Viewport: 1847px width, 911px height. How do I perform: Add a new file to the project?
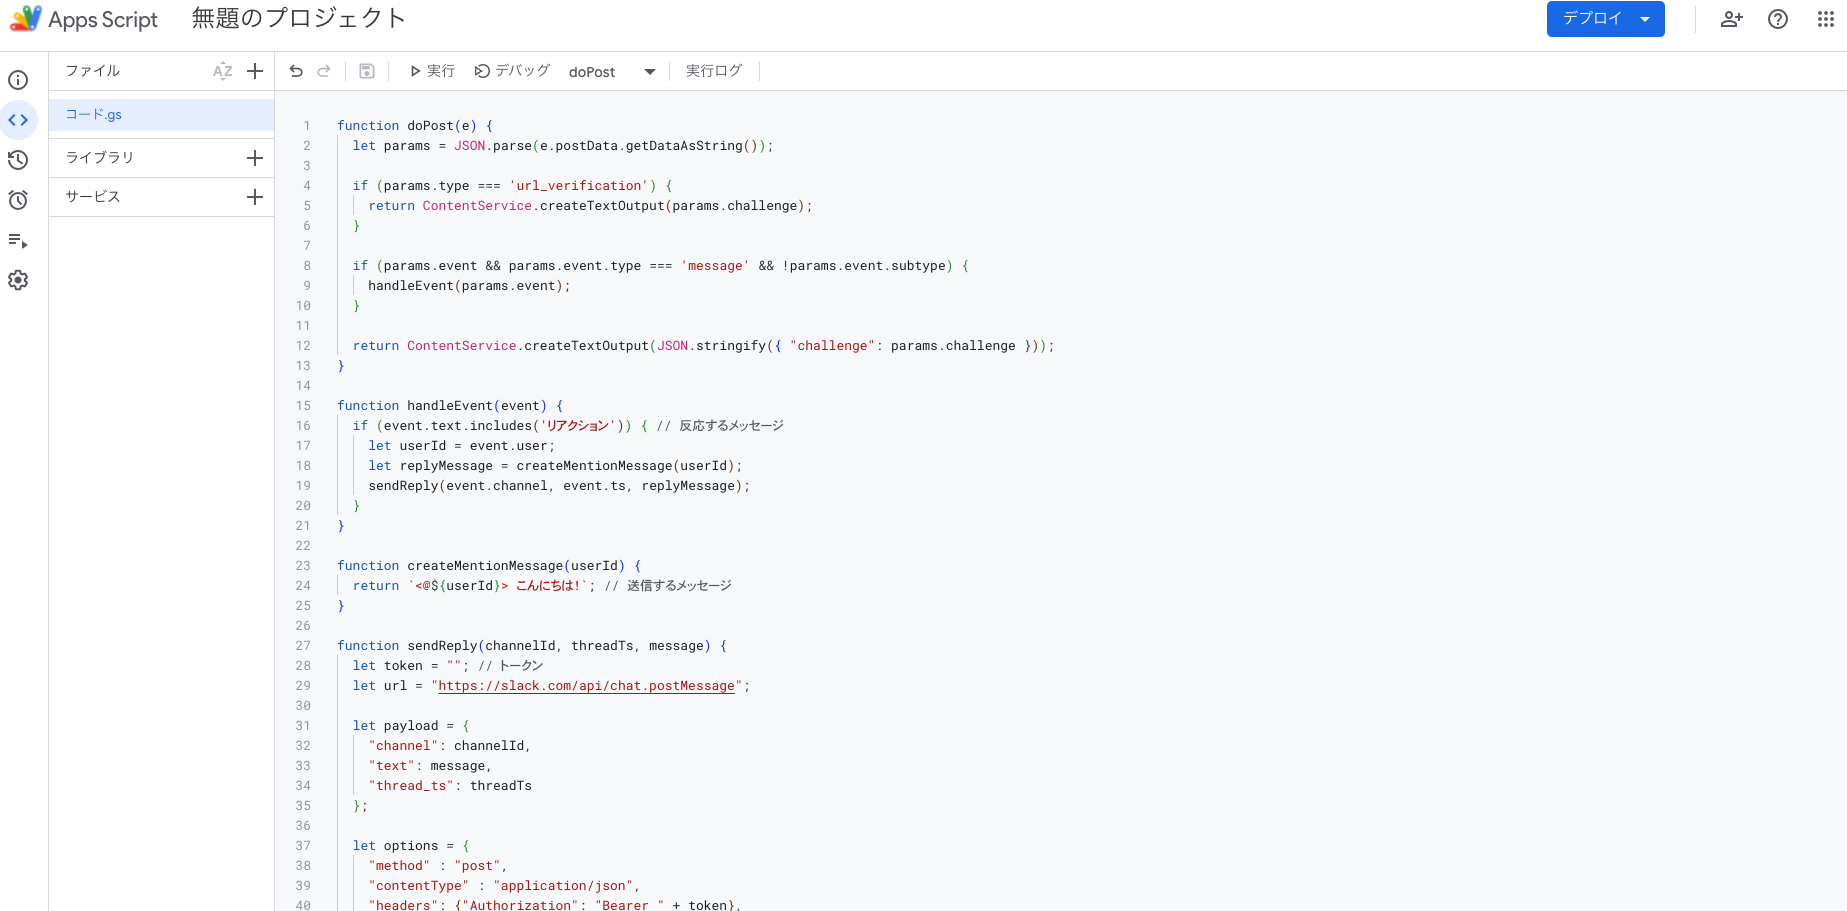coord(255,70)
